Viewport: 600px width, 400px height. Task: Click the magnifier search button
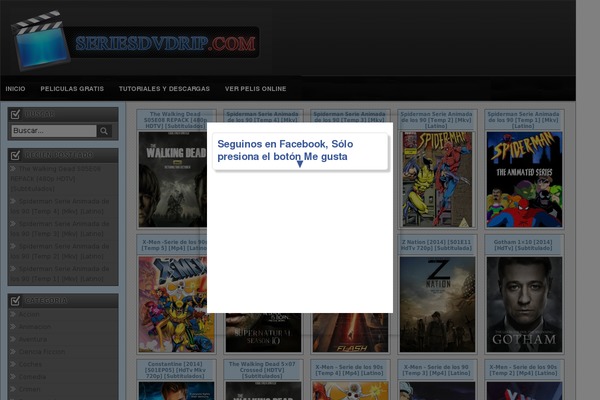coord(104,131)
